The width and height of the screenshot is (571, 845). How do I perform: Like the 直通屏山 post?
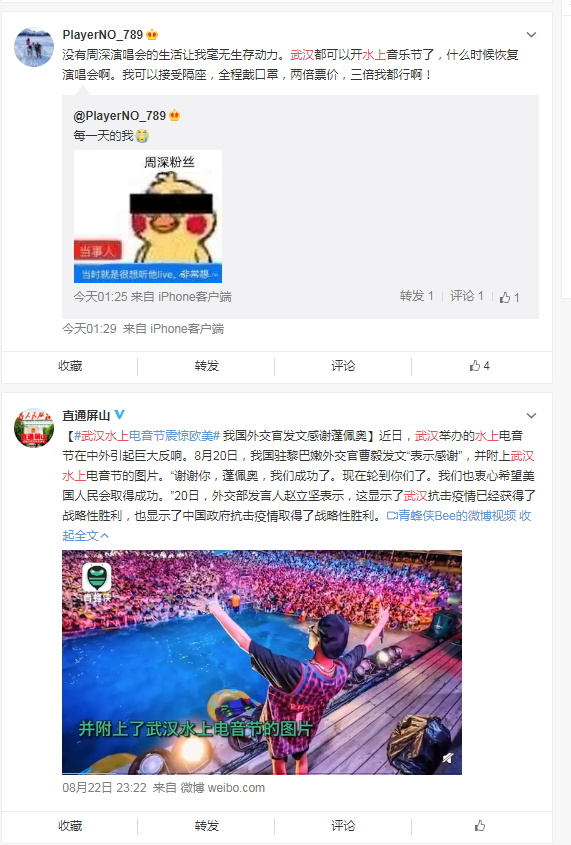click(x=479, y=826)
